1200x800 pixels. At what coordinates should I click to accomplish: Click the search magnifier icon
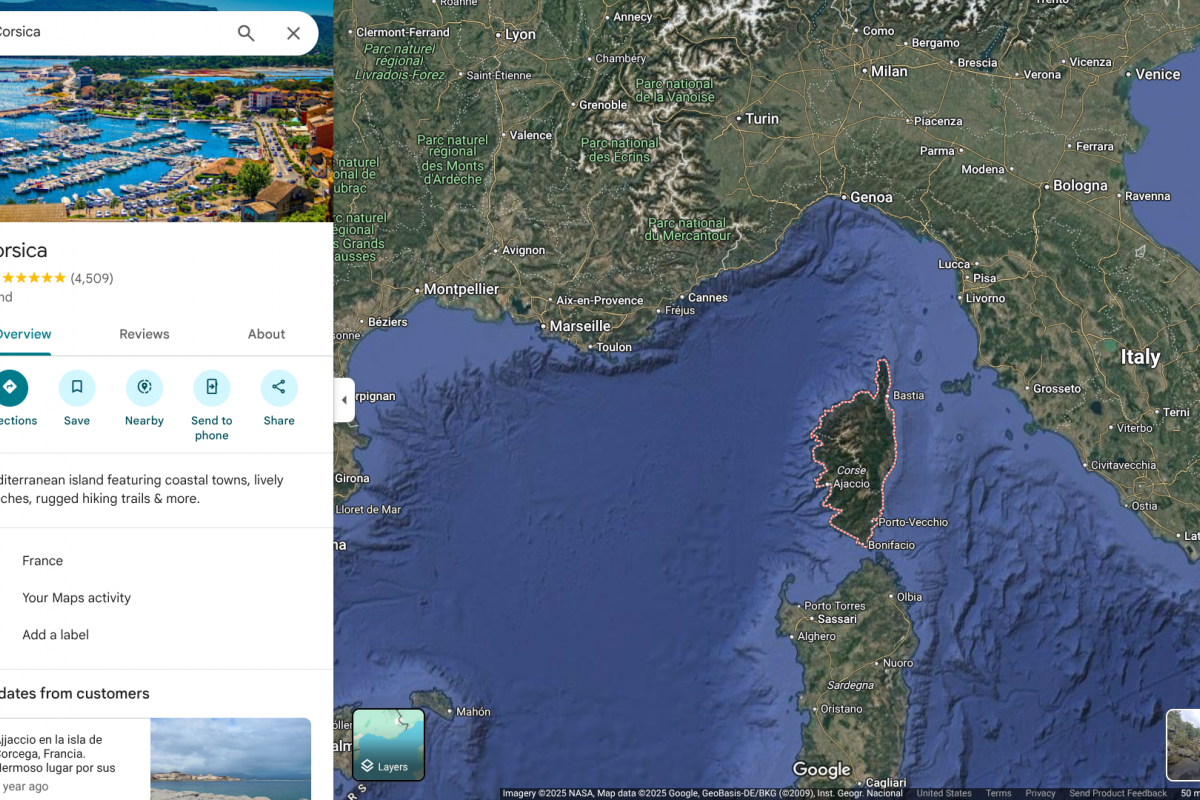coord(246,33)
